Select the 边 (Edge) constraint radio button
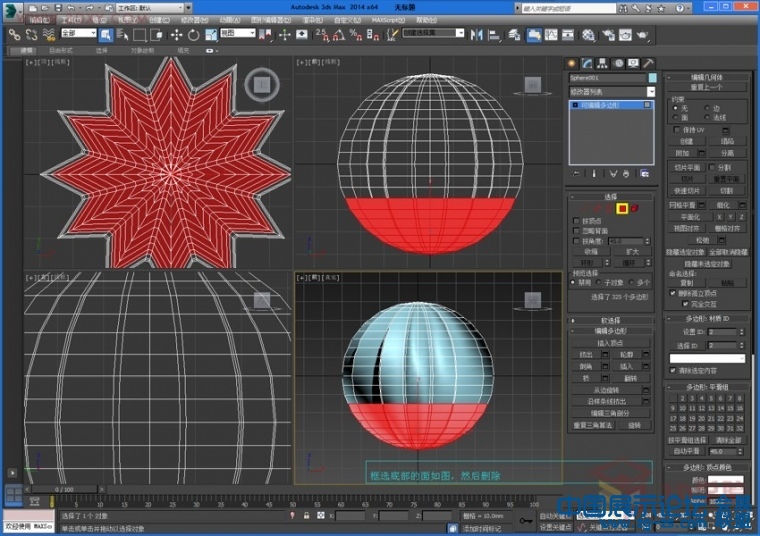The height and width of the screenshot is (536, 760). coord(707,108)
